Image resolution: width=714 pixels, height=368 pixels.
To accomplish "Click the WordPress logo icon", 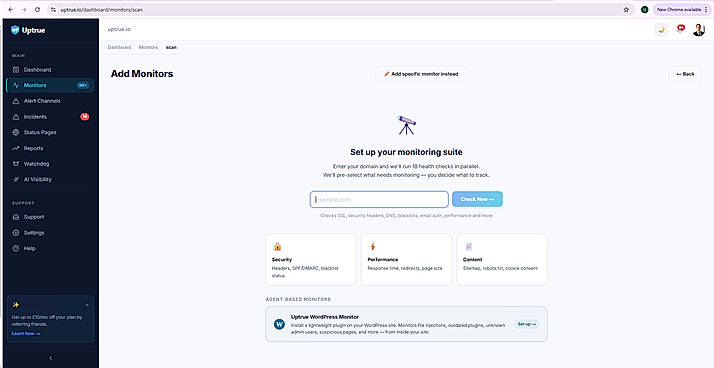I will pos(279,324).
